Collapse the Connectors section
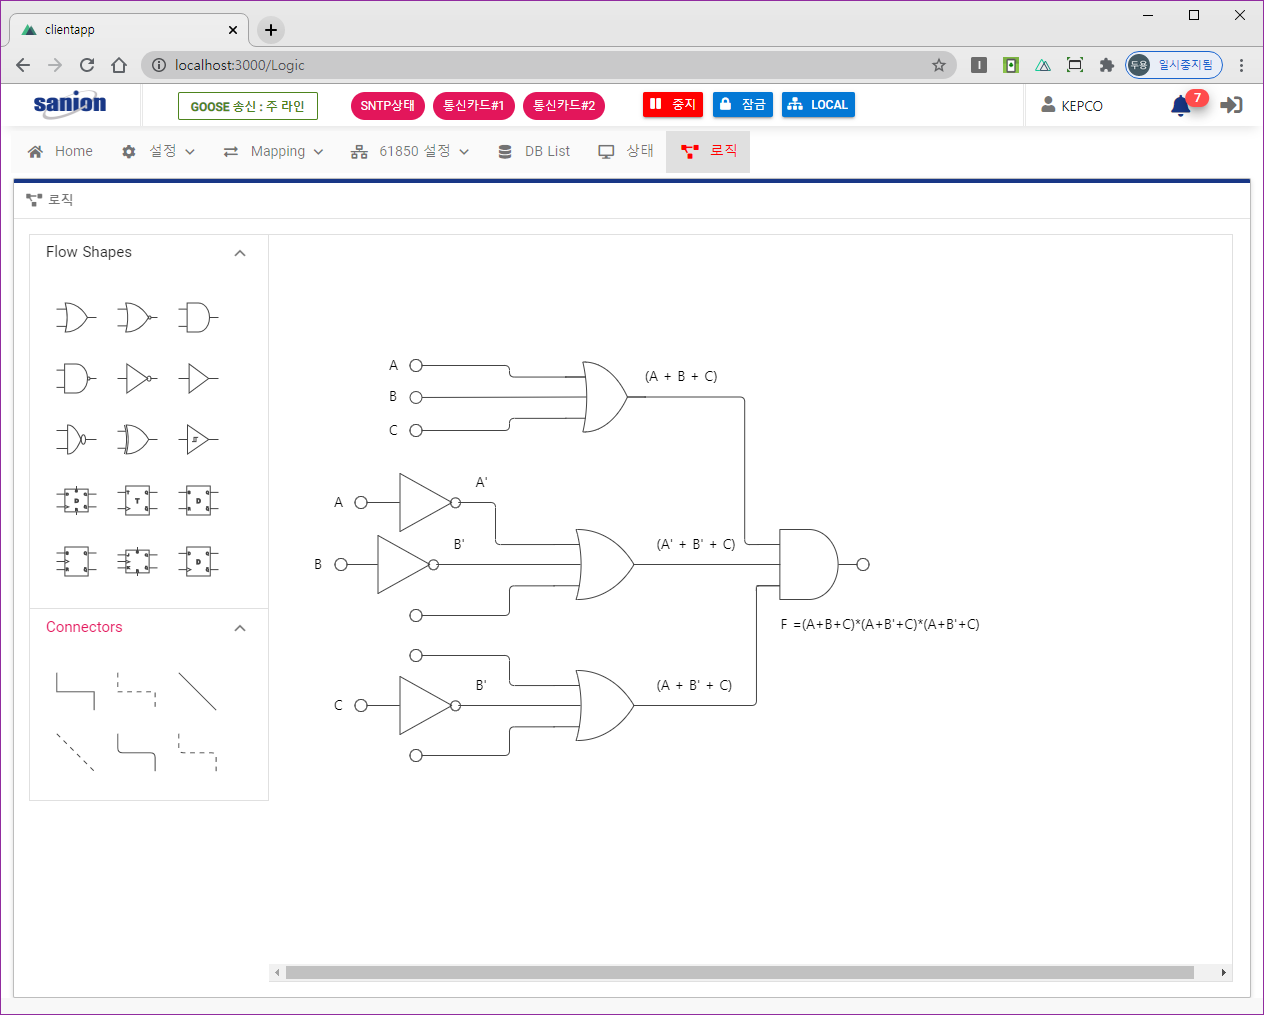The width and height of the screenshot is (1264, 1015). 240,628
